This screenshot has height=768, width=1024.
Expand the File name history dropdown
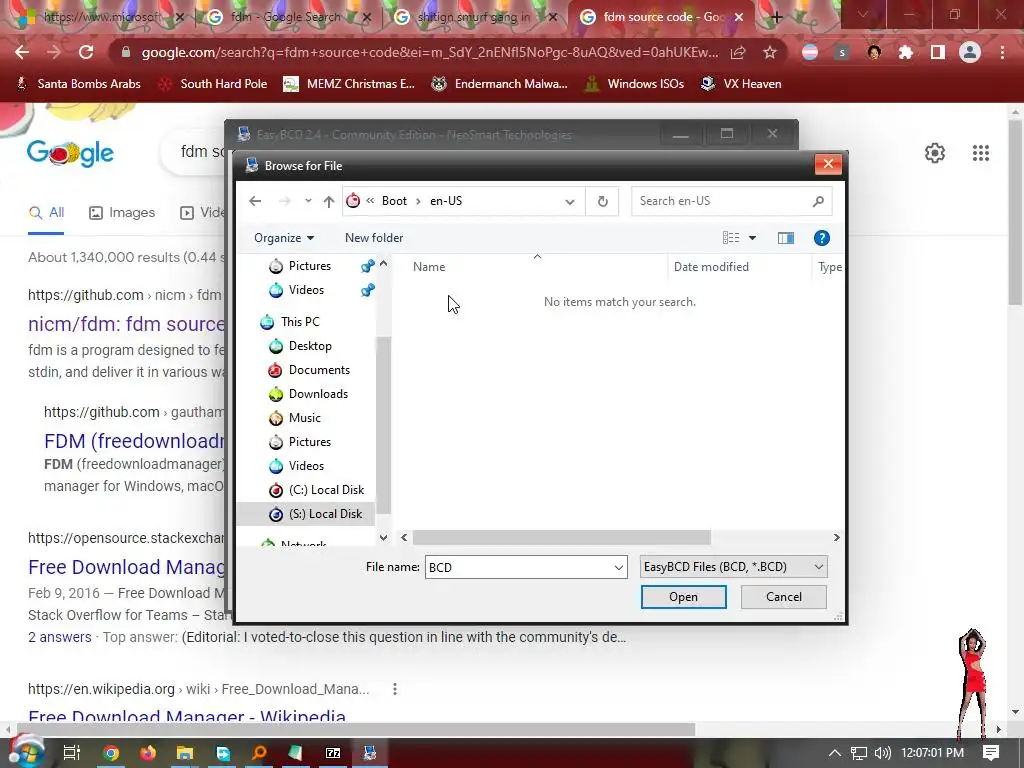[x=618, y=567]
